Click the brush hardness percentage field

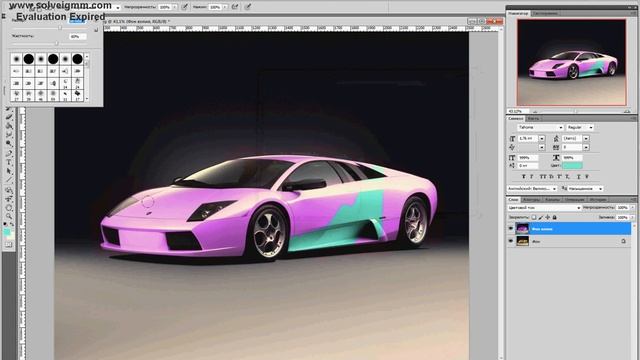(x=77, y=36)
